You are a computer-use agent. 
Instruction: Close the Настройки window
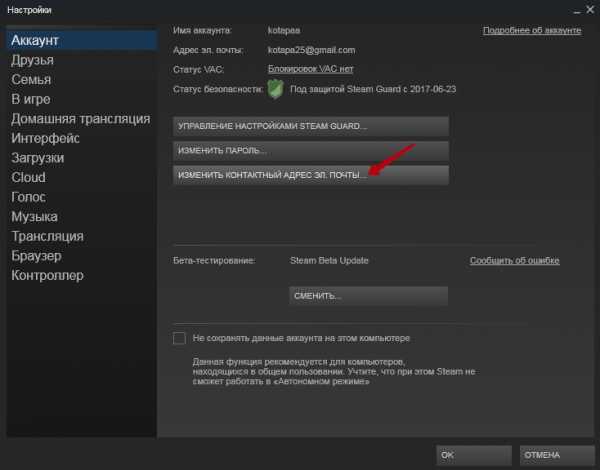590,10
